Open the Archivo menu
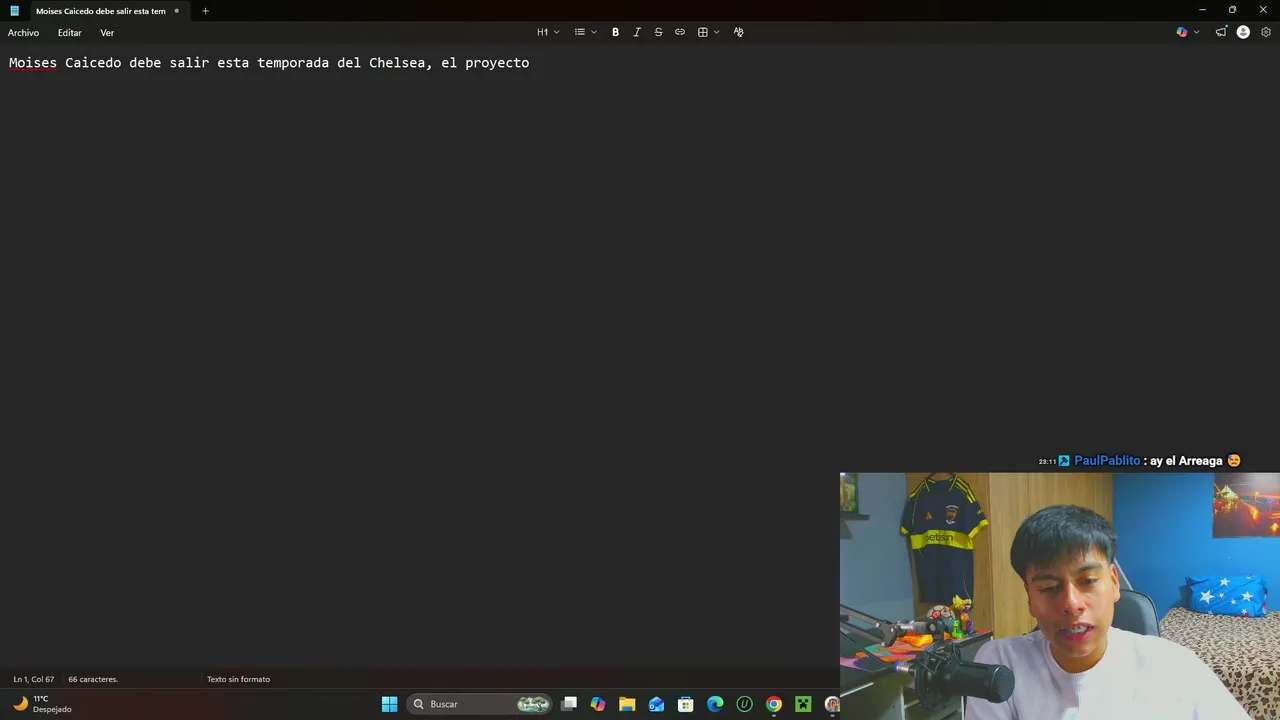The image size is (1280, 720). 23,33
